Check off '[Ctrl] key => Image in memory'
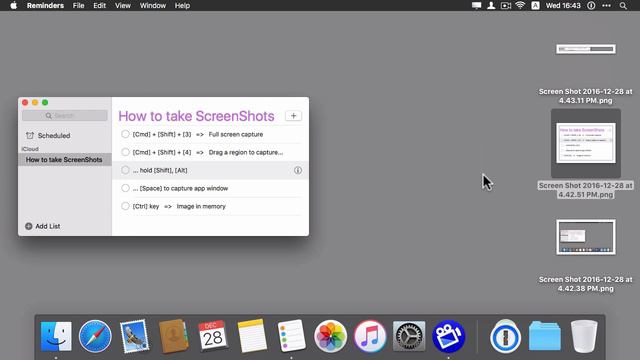 click(125, 206)
